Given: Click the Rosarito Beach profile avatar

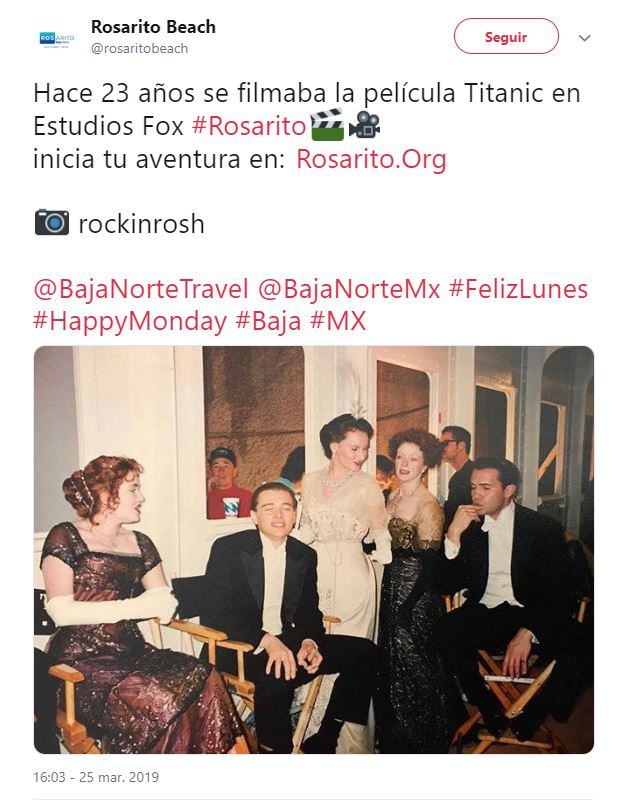Looking at the screenshot, I should click(x=57, y=38).
